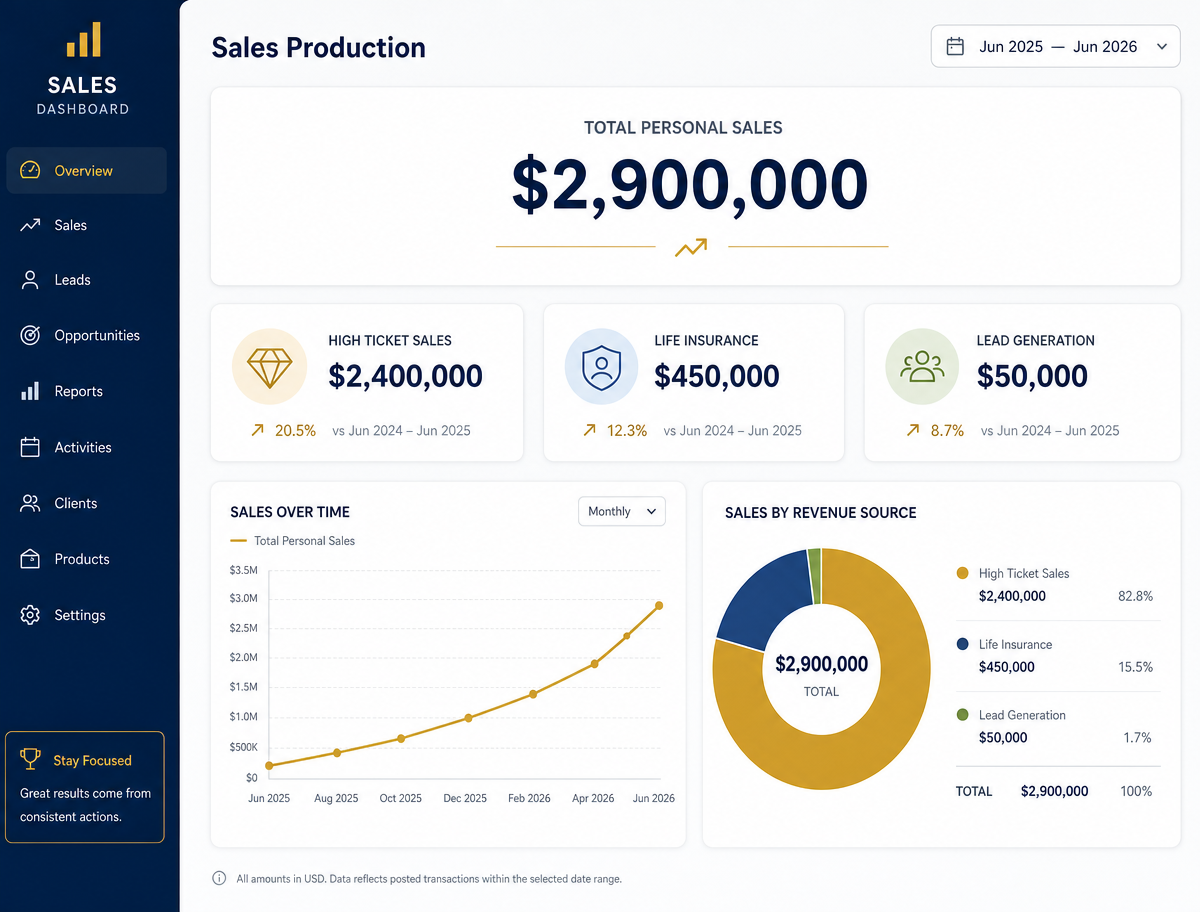
Task: Navigate to Opportunities in the sidebar
Action: [86, 335]
